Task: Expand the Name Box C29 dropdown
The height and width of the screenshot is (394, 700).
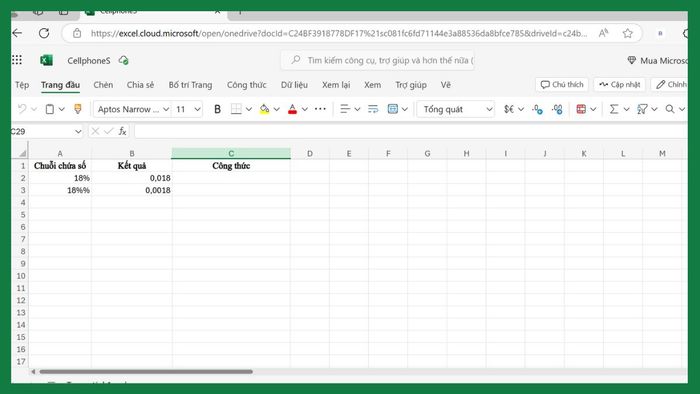Action: (78, 131)
